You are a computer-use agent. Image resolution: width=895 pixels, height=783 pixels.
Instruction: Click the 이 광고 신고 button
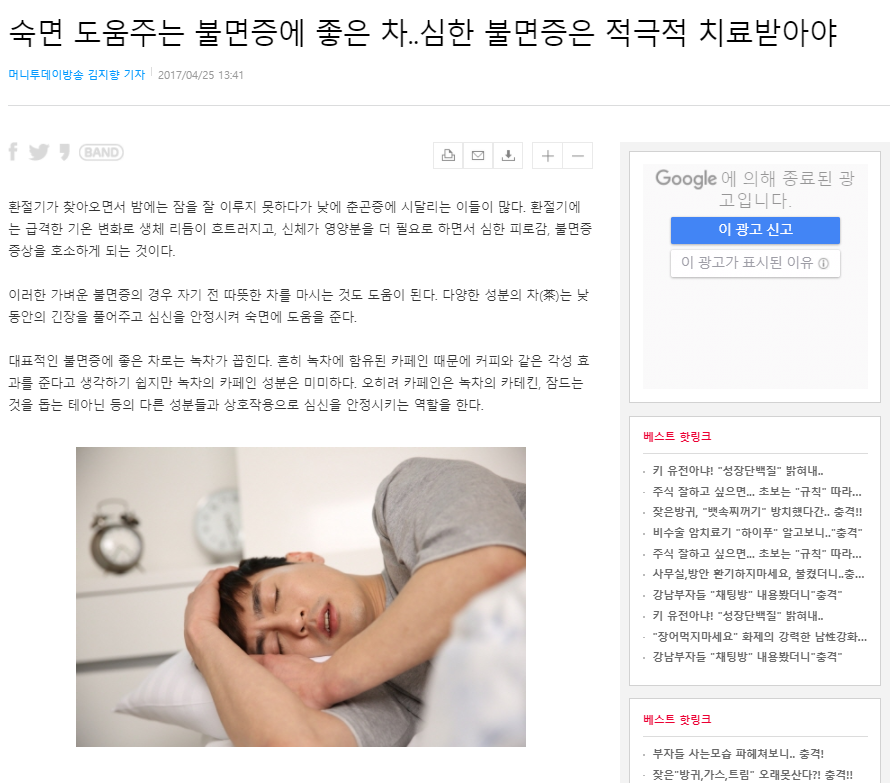[755, 230]
